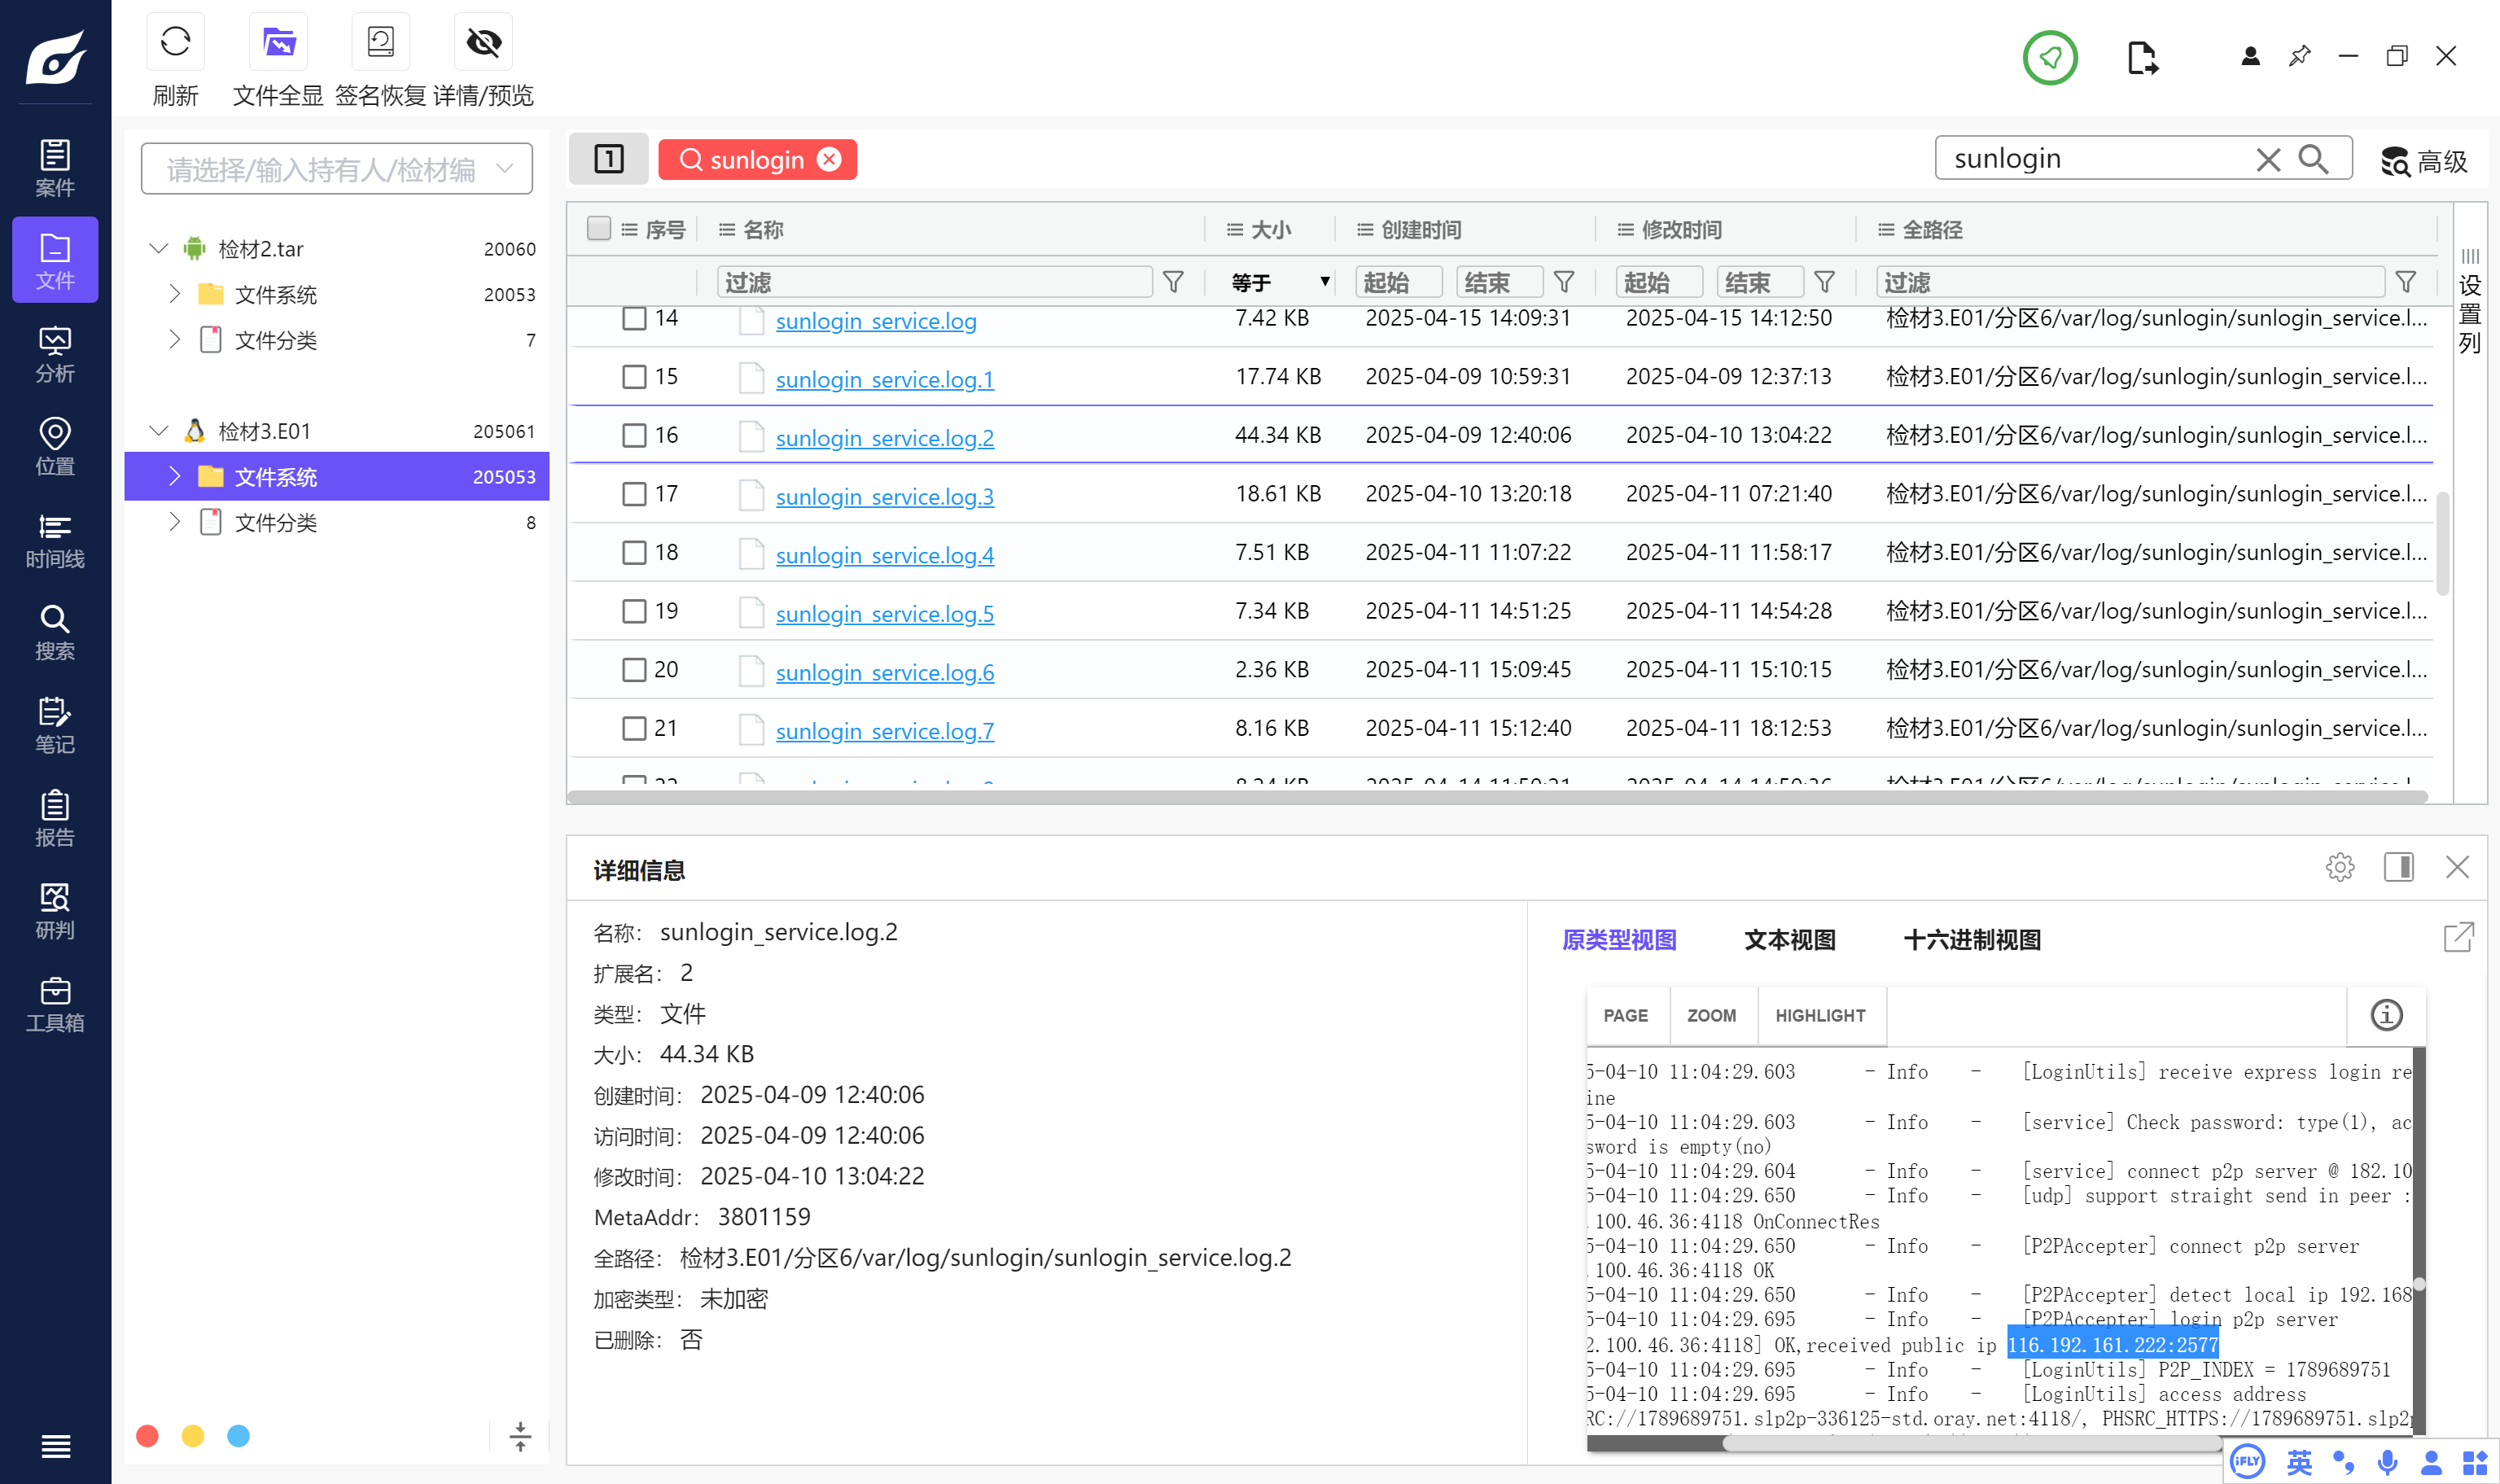
Task: Close the 详细信息 panel
Action: tap(2457, 867)
